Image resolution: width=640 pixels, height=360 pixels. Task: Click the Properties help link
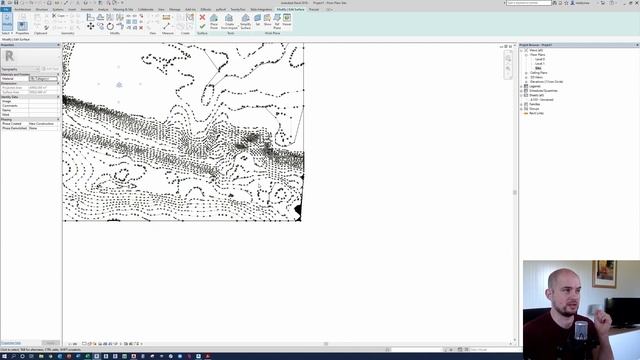[x=11, y=343]
